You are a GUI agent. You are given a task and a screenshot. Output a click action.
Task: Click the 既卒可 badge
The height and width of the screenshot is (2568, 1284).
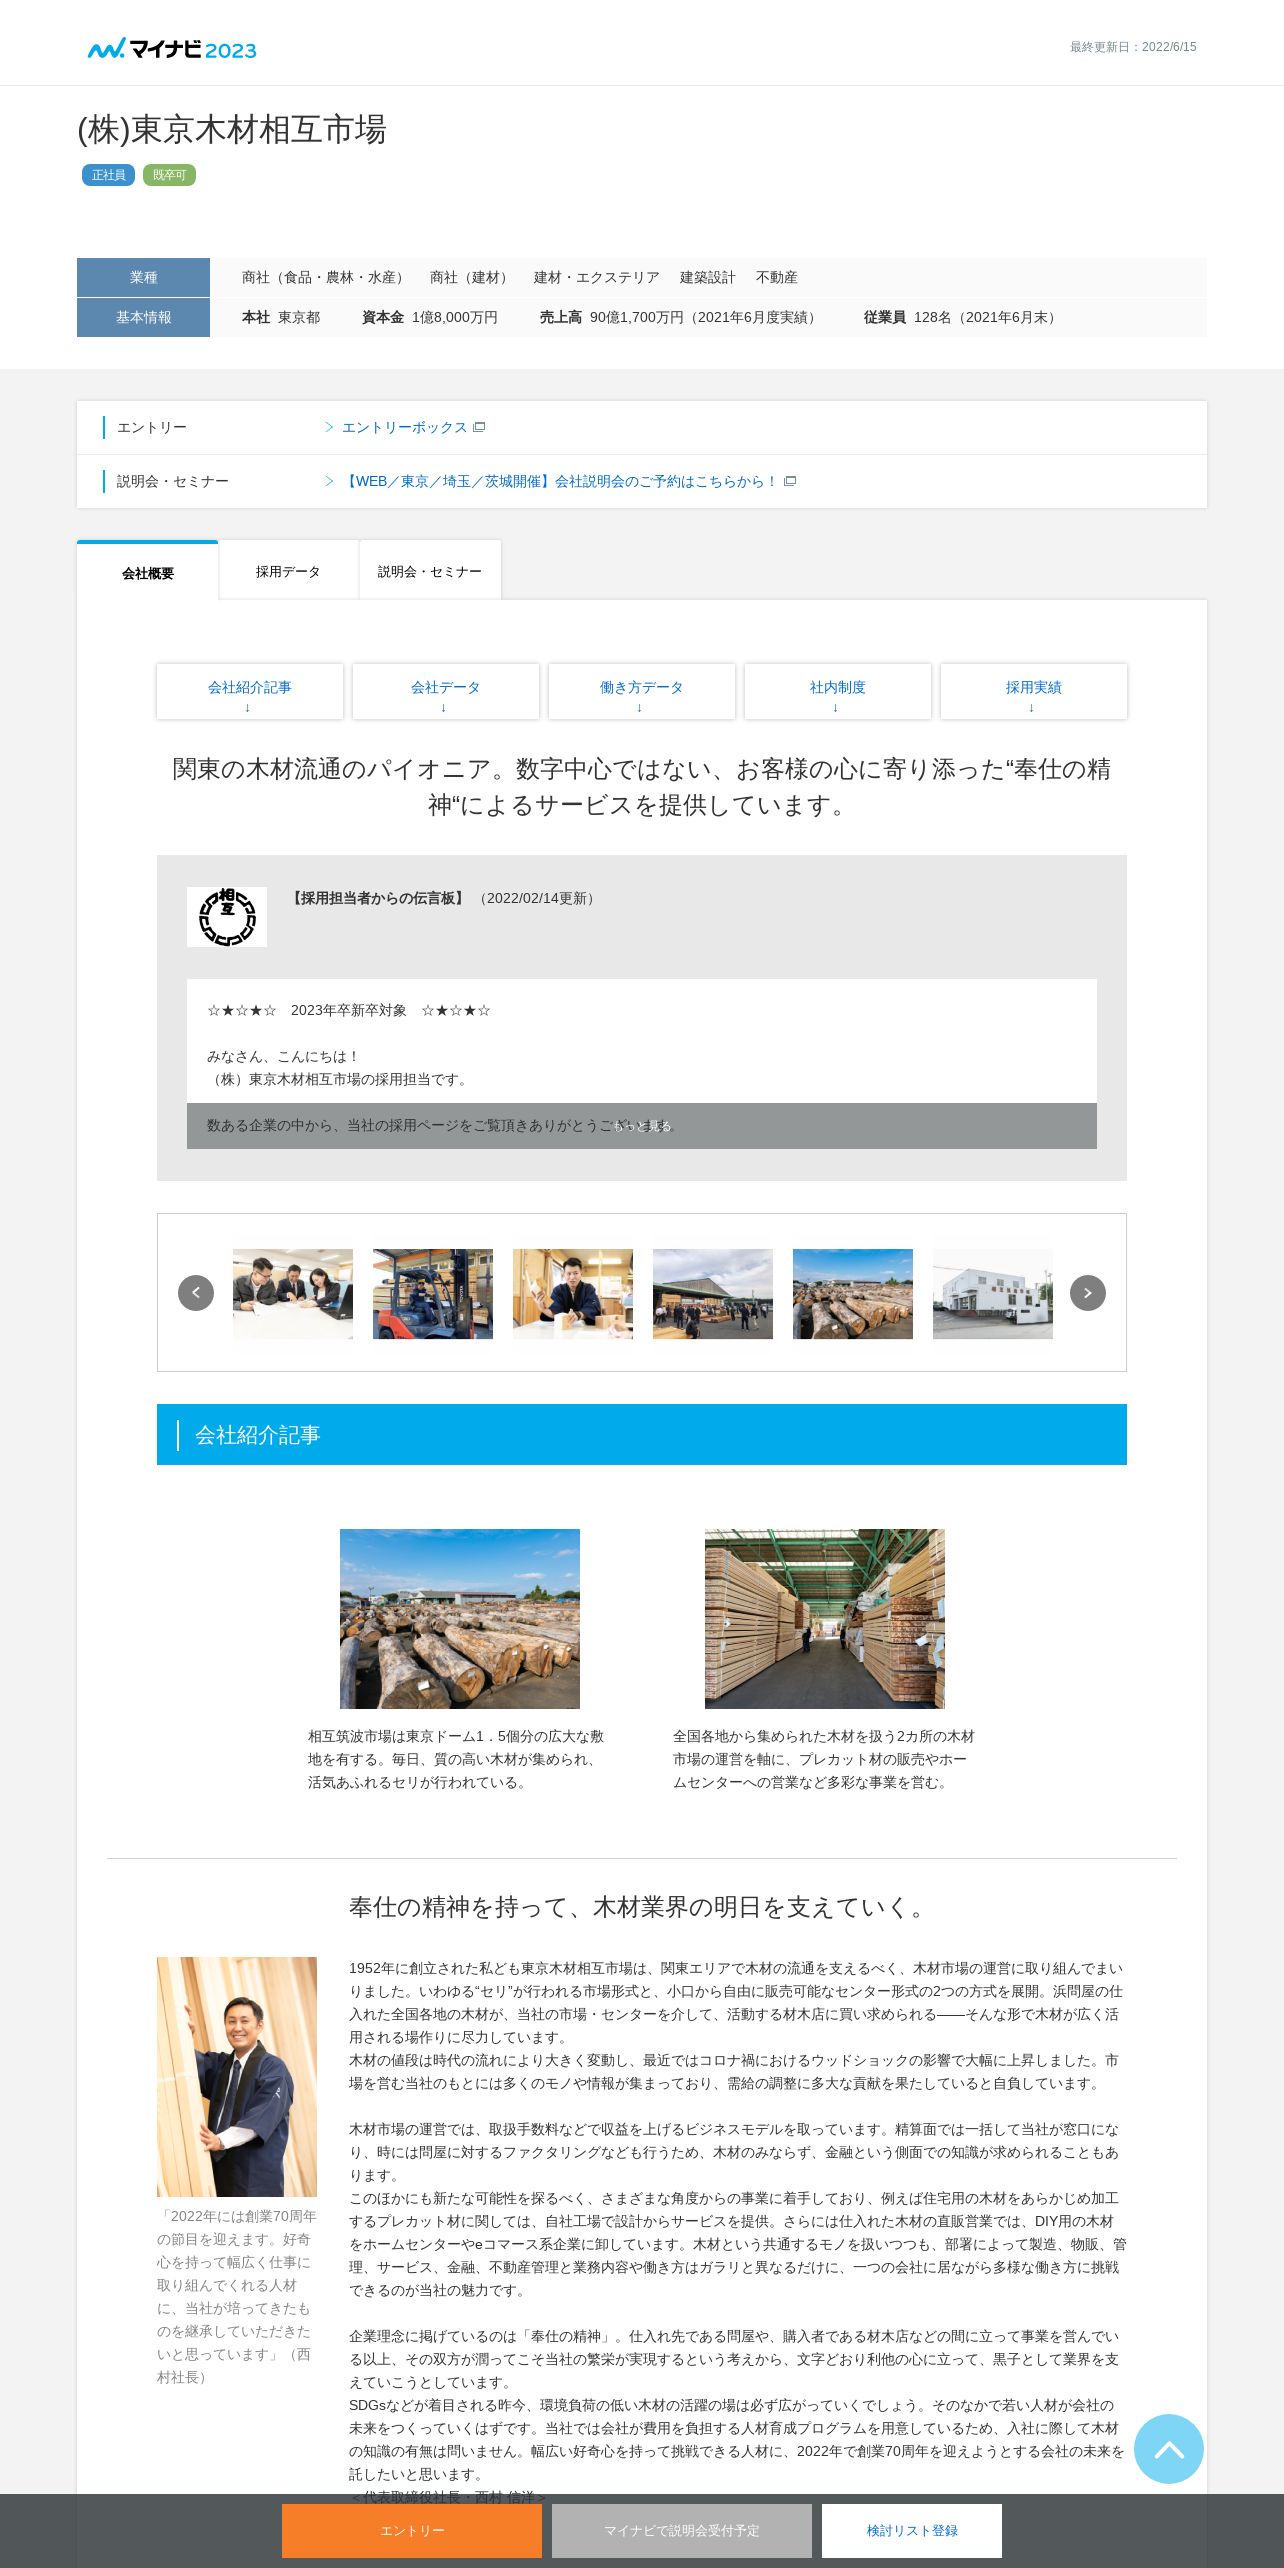[x=169, y=175]
